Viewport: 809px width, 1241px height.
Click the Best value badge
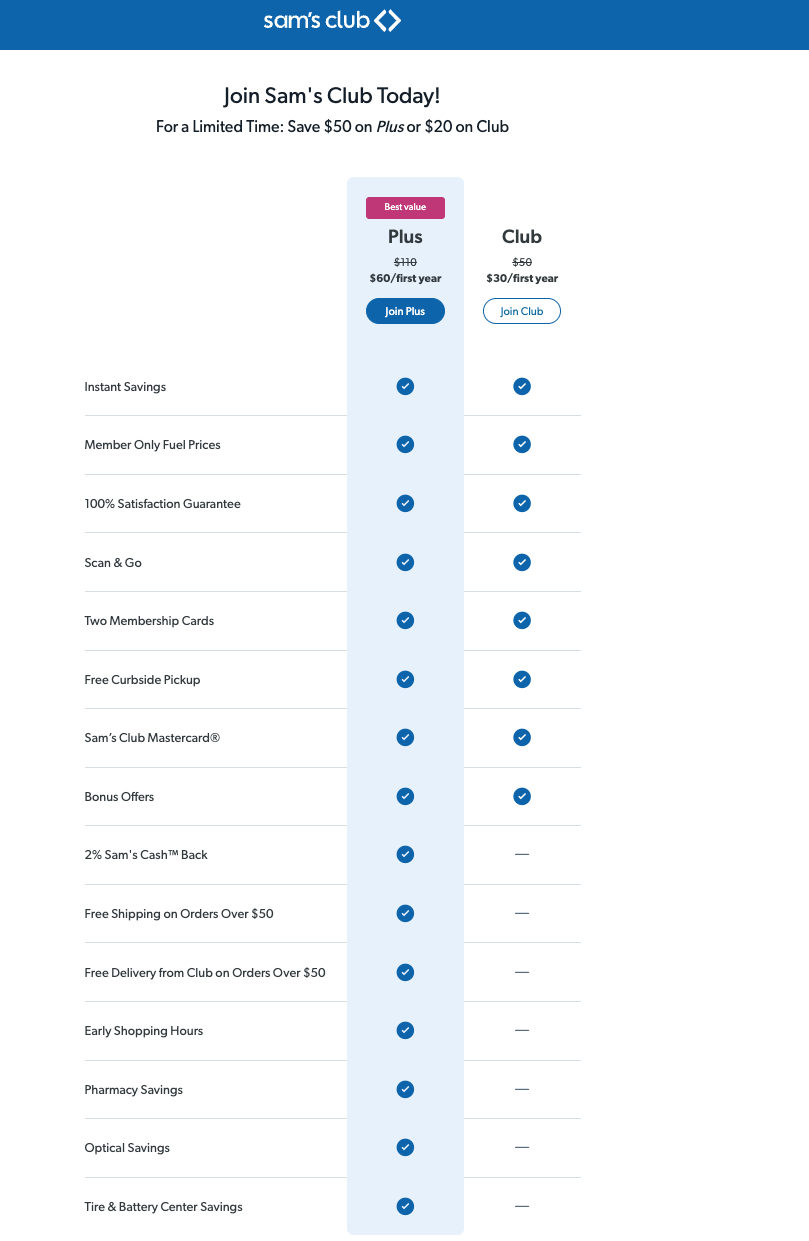point(405,207)
